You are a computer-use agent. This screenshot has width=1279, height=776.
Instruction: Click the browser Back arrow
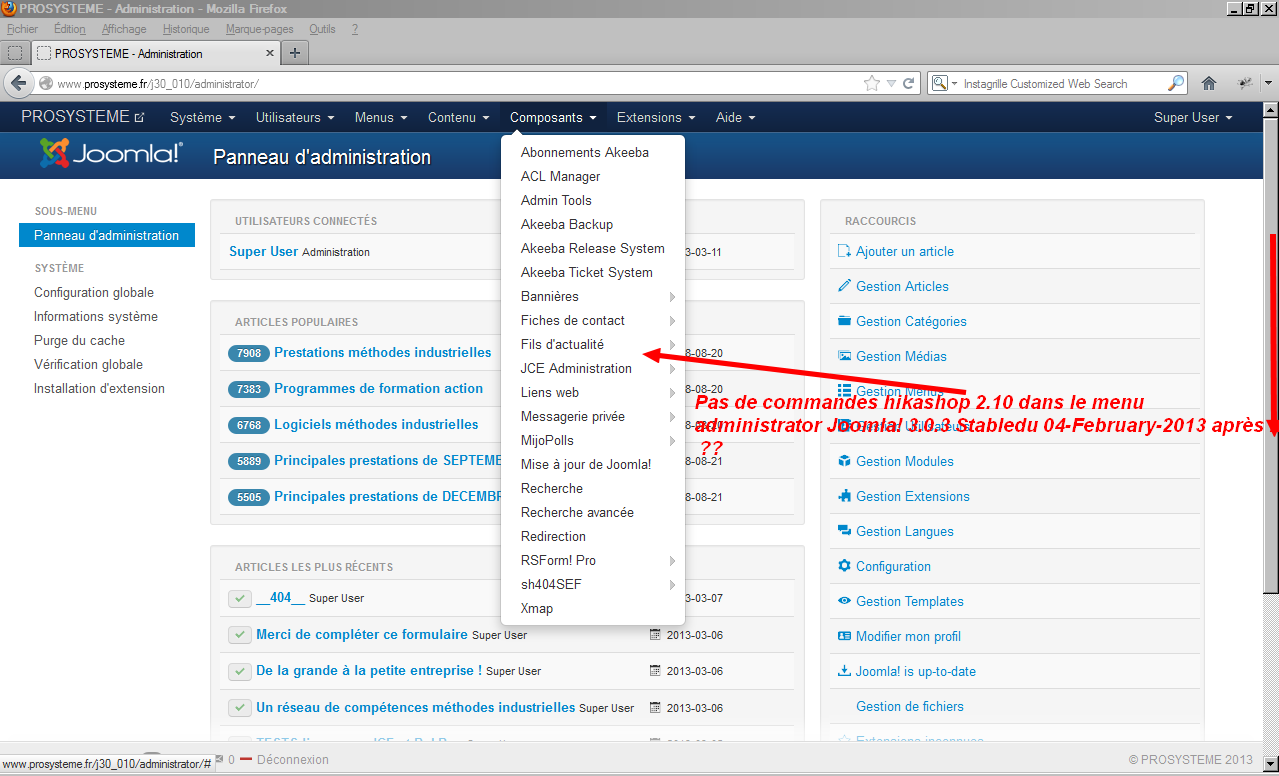(17, 83)
